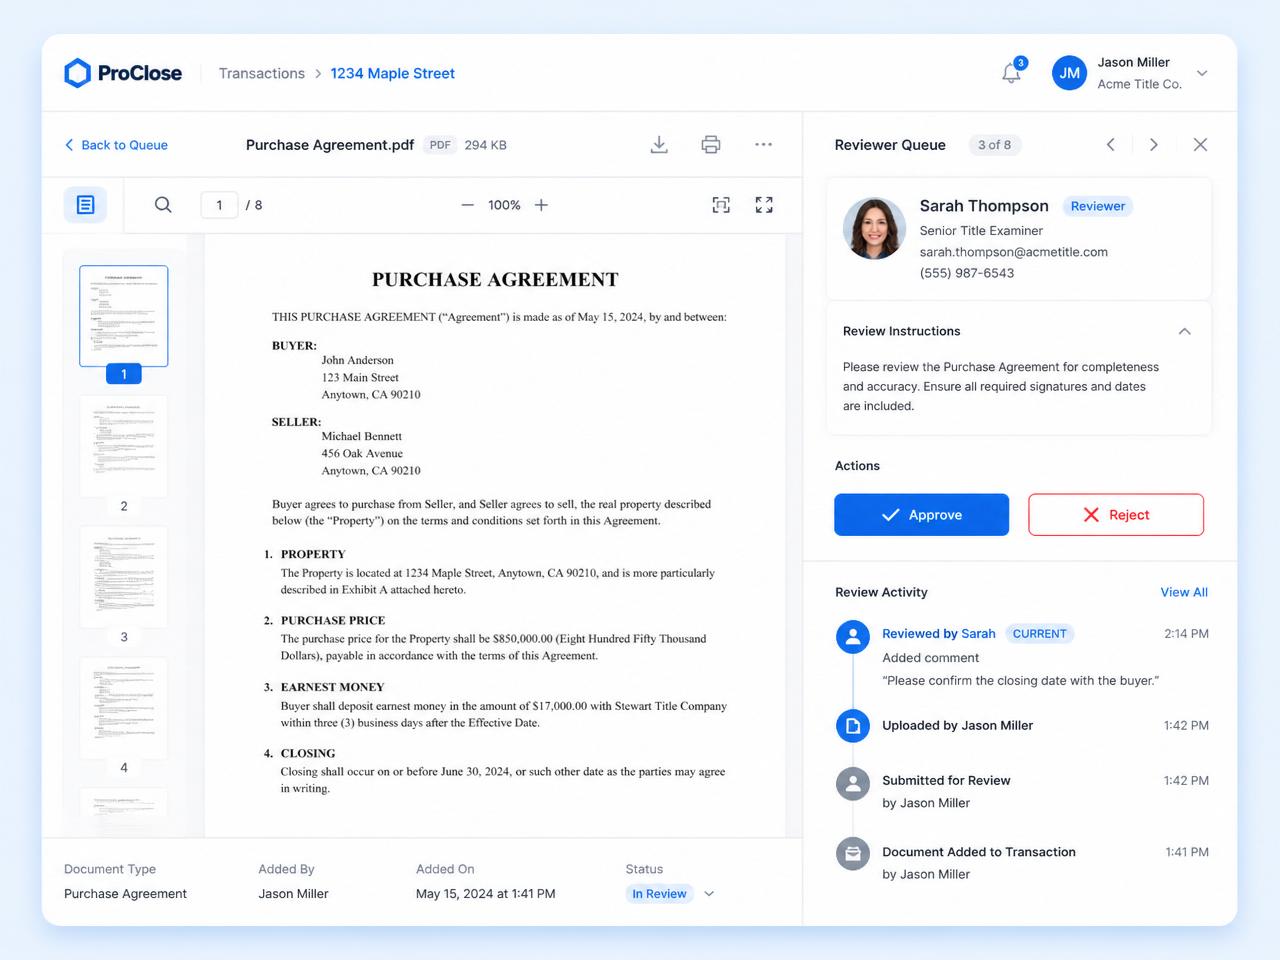Go to next item in Reviewer Queue

(x=1154, y=145)
